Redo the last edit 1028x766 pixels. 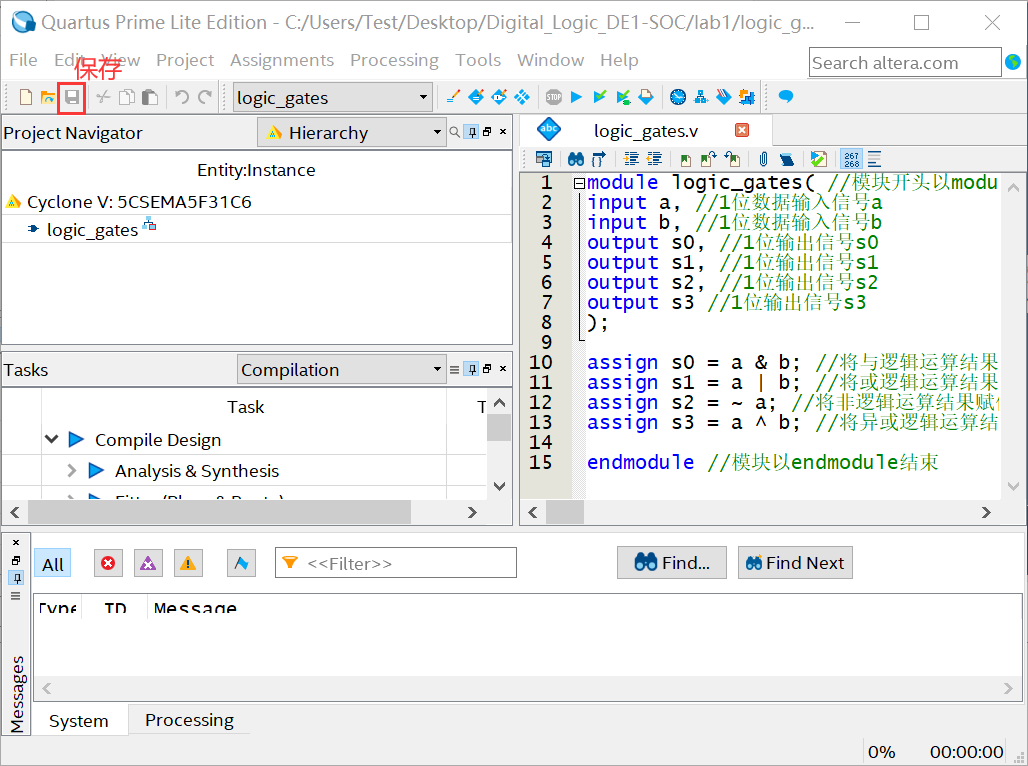click(x=205, y=98)
